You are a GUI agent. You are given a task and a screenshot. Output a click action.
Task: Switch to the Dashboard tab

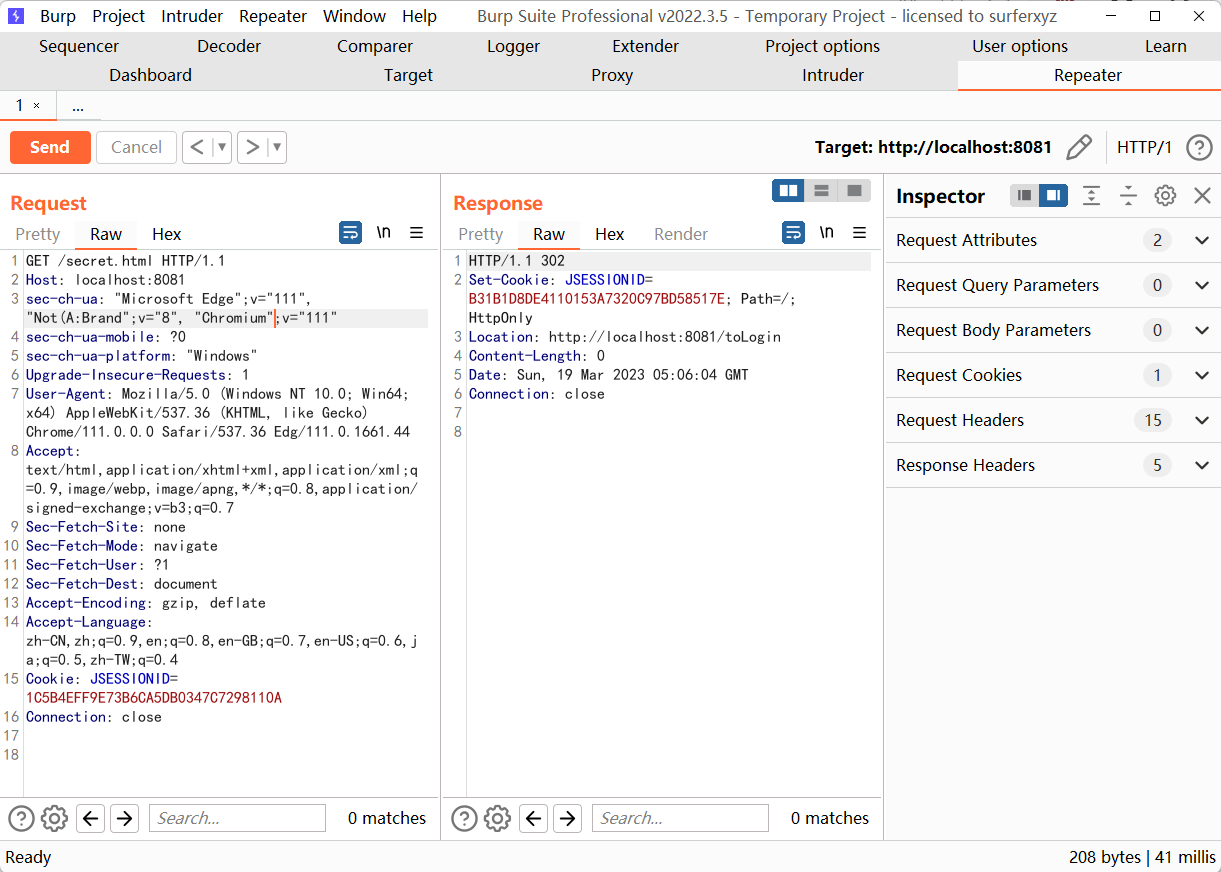point(150,75)
